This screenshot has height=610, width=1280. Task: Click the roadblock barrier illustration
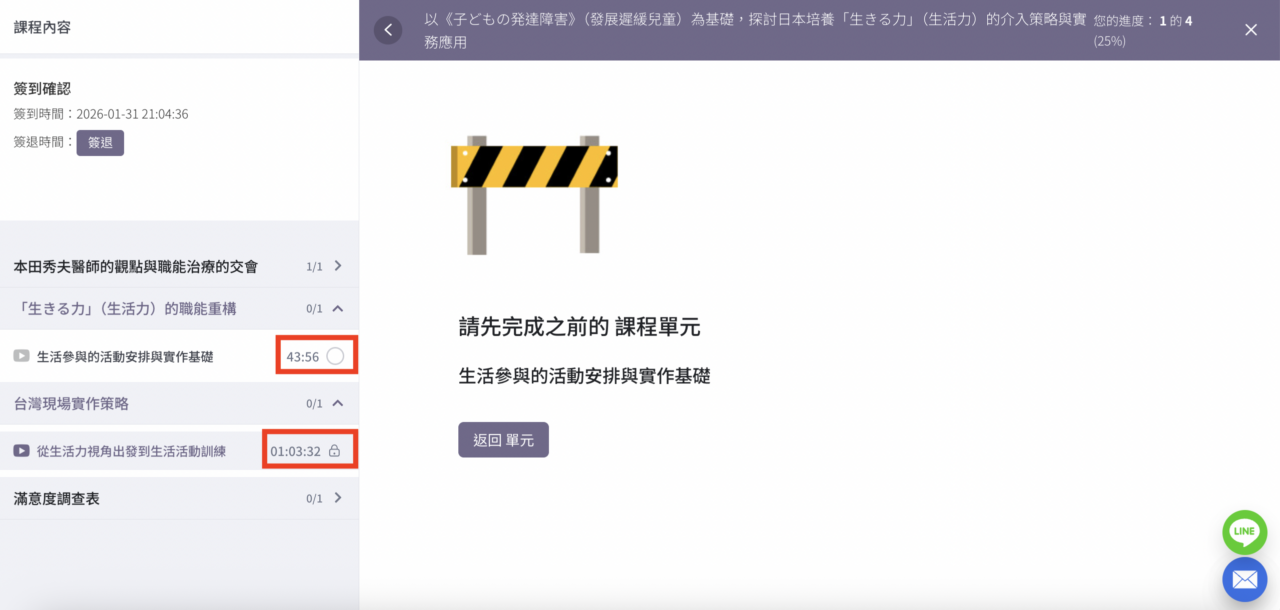click(534, 194)
